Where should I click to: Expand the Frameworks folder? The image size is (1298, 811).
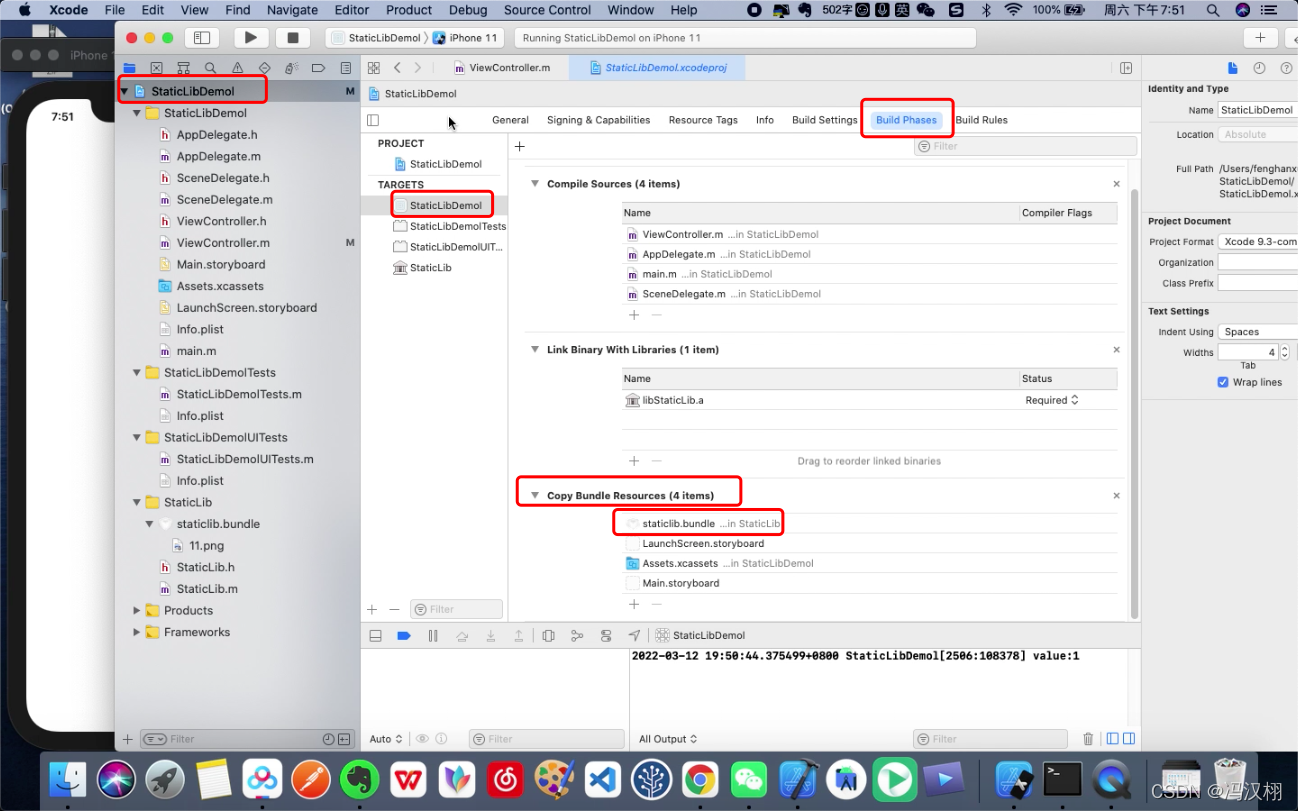(137, 632)
